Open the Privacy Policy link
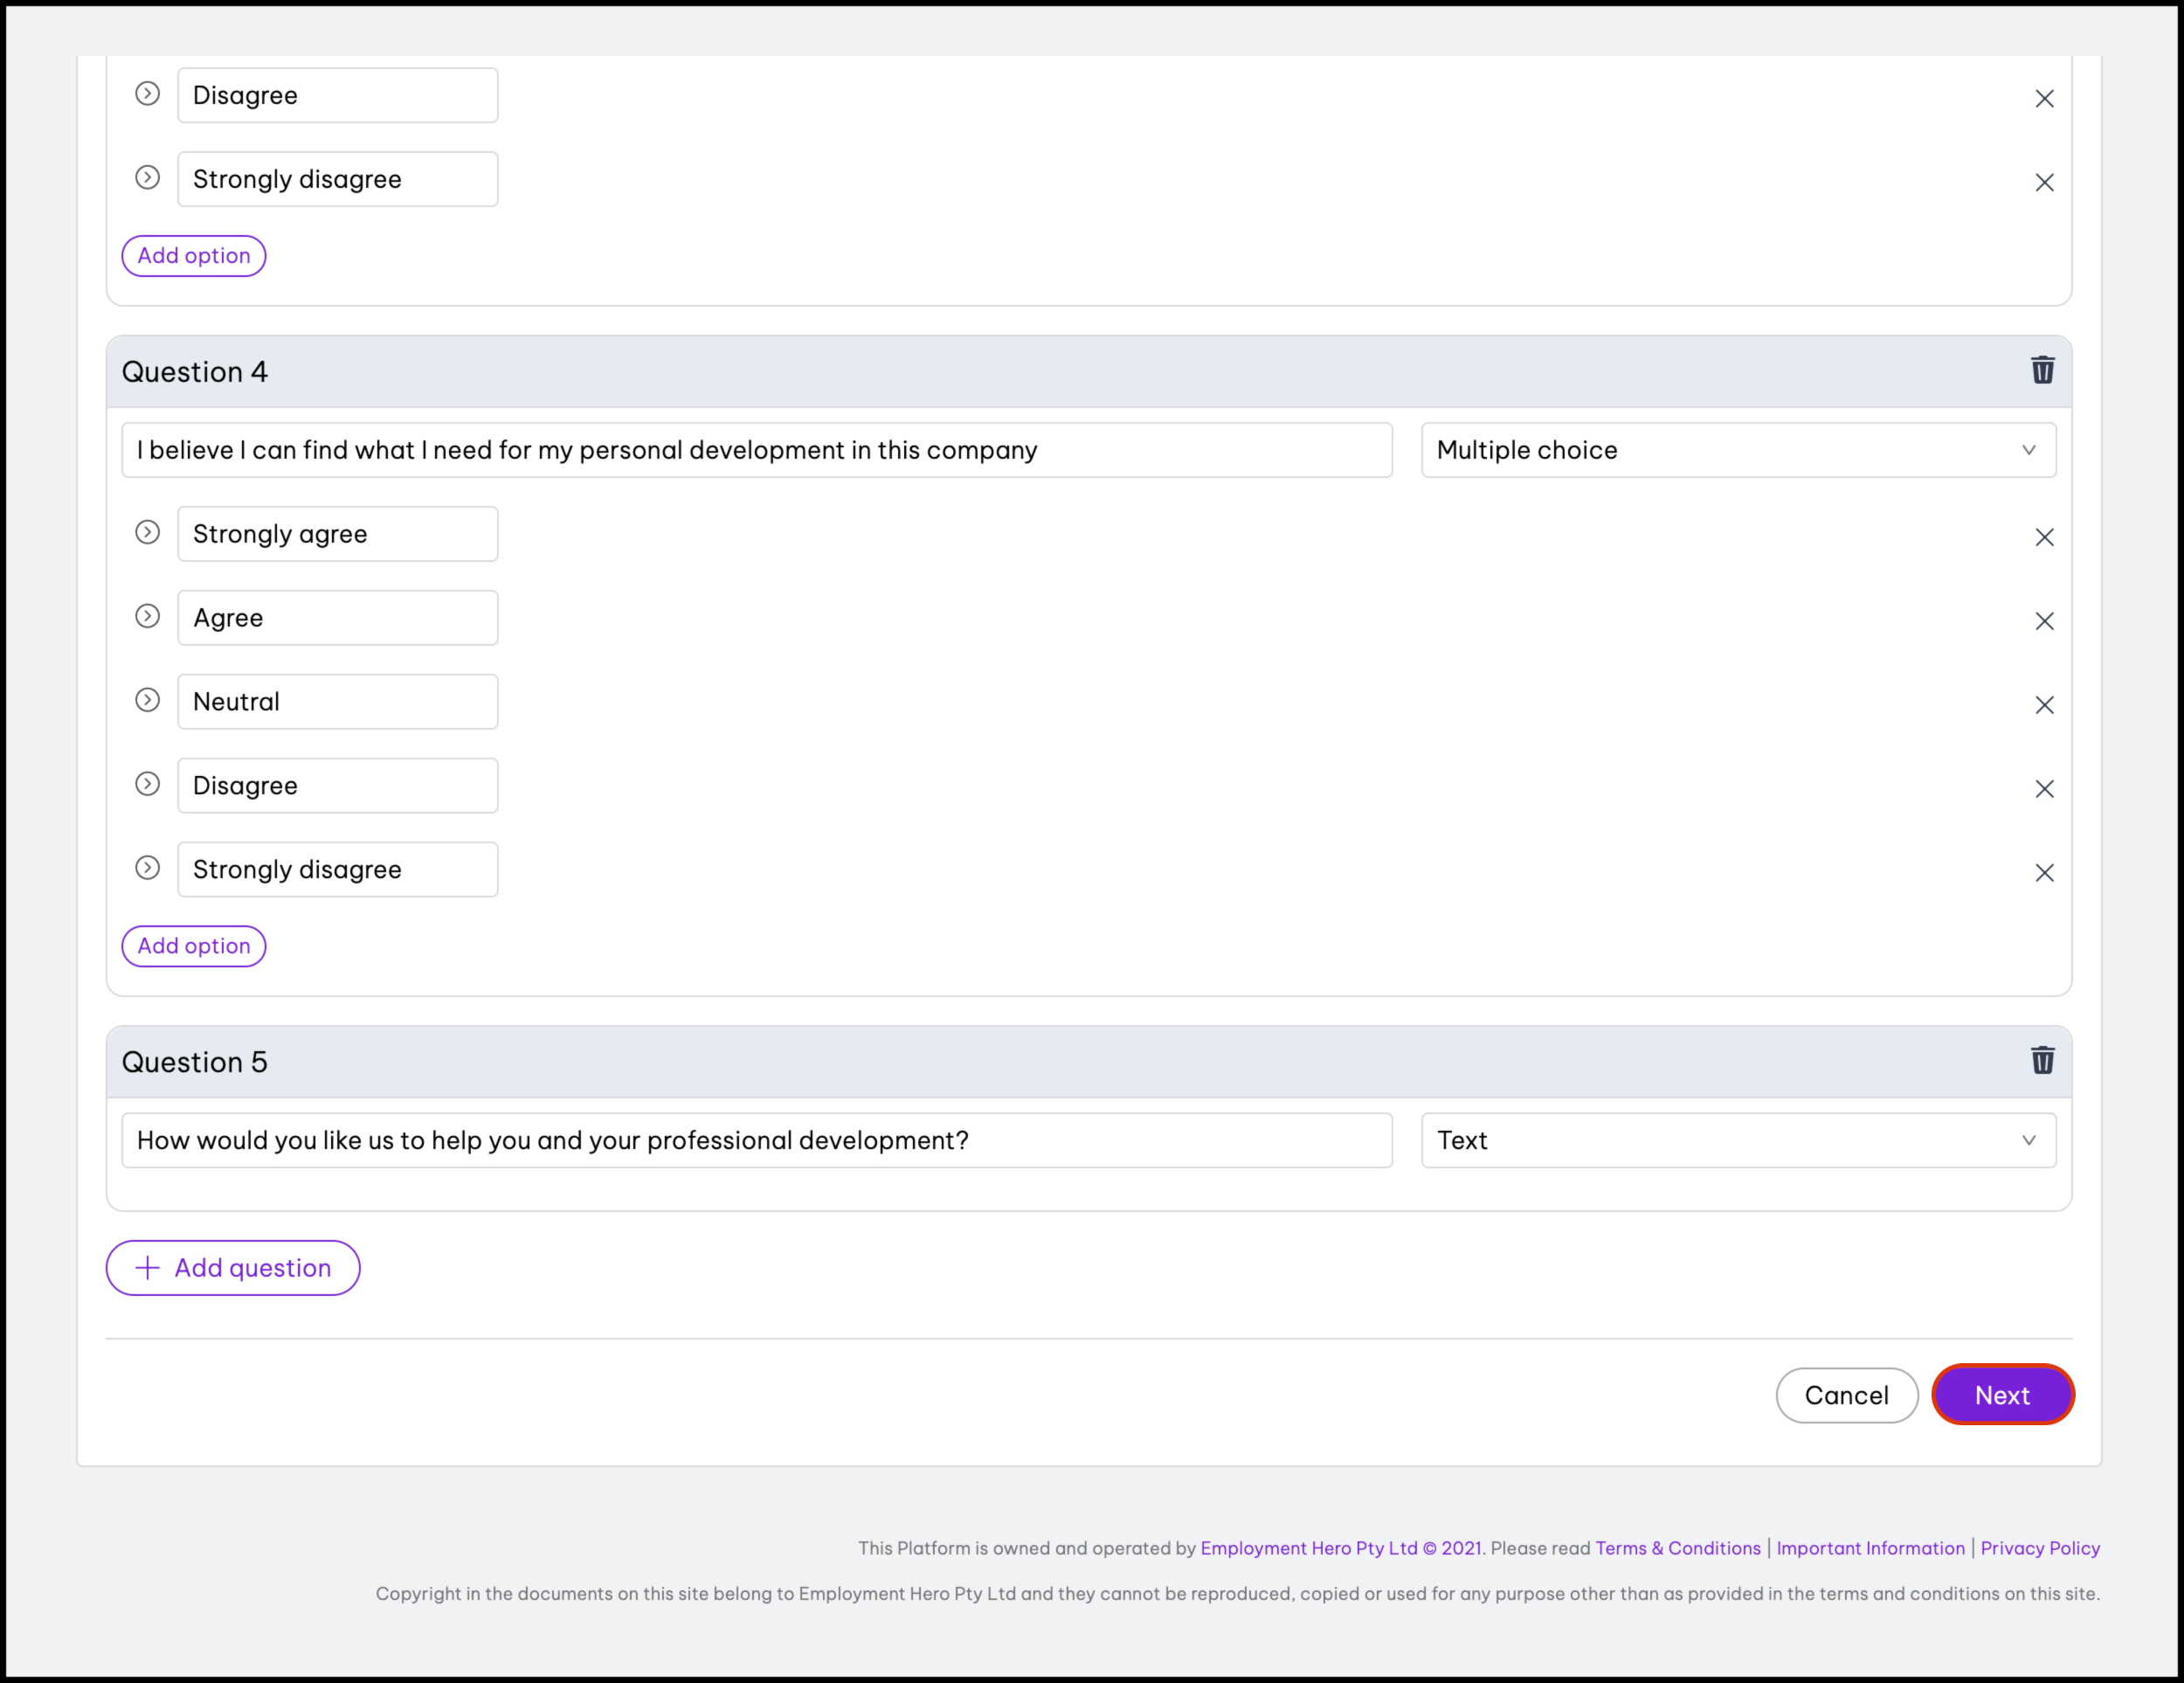 point(2039,1548)
